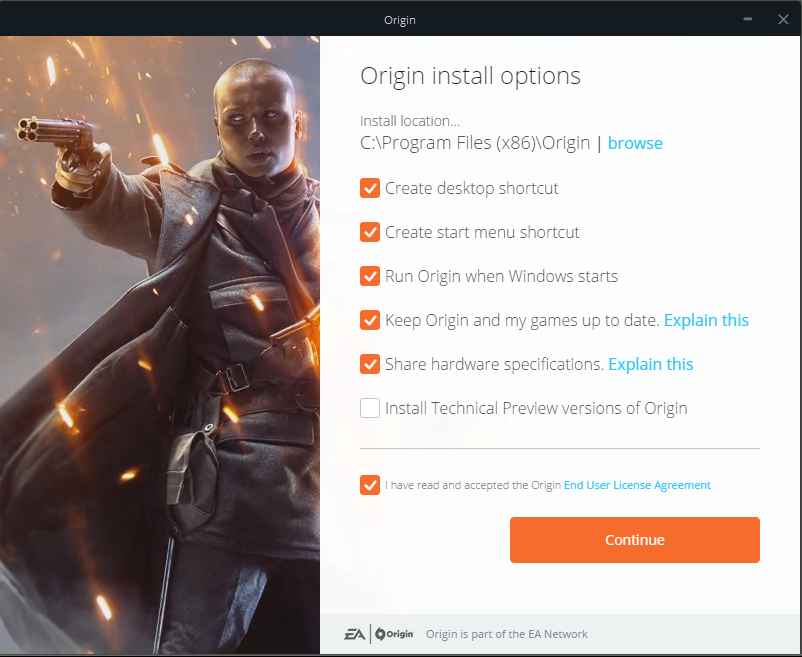802x657 pixels.
Task: Toggle the license agreement acceptance checkbox
Action: click(x=370, y=485)
